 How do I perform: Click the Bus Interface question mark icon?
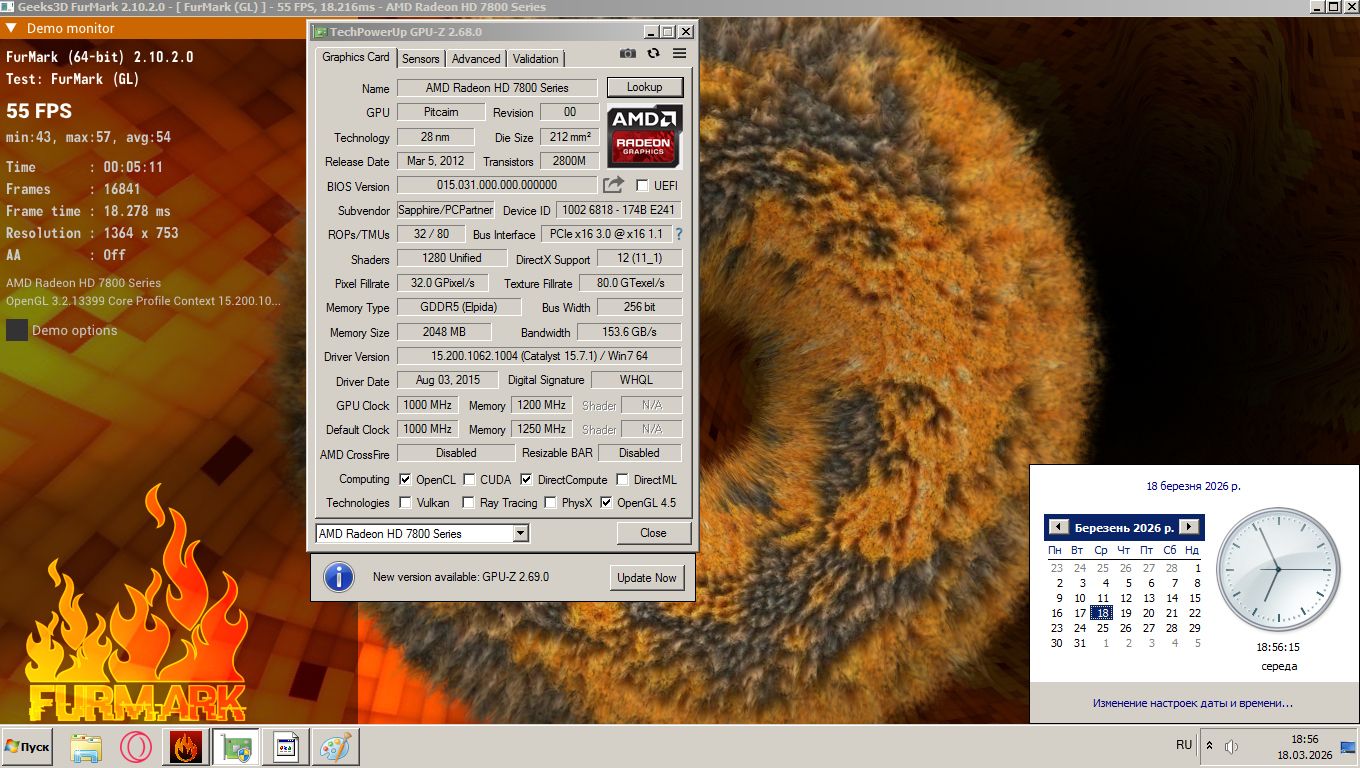[x=679, y=235]
